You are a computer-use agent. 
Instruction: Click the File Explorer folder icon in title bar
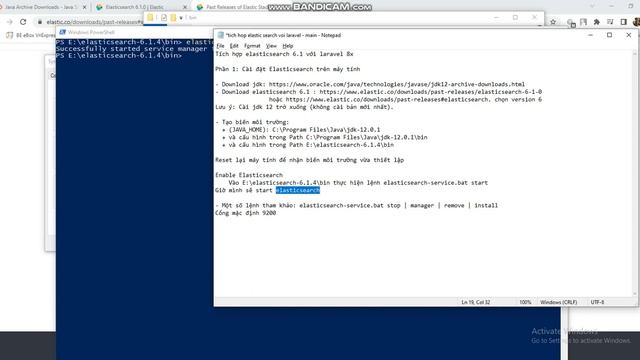[x=150, y=18]
